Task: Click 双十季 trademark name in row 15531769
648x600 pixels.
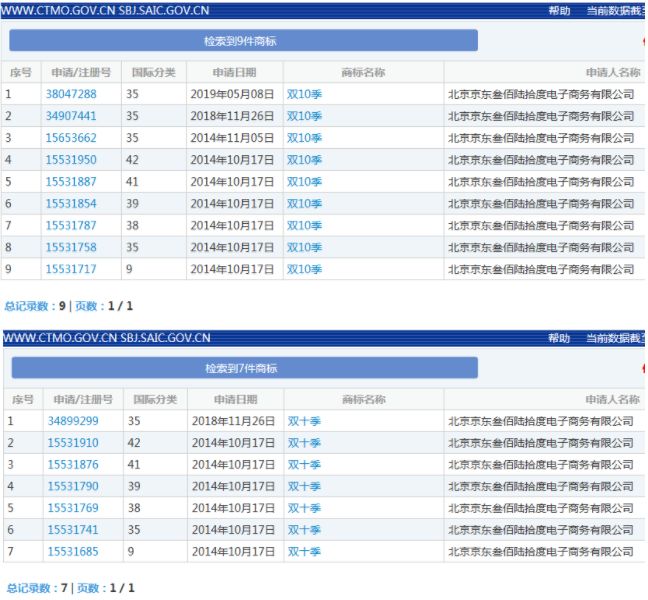Action: coord(304,508)
